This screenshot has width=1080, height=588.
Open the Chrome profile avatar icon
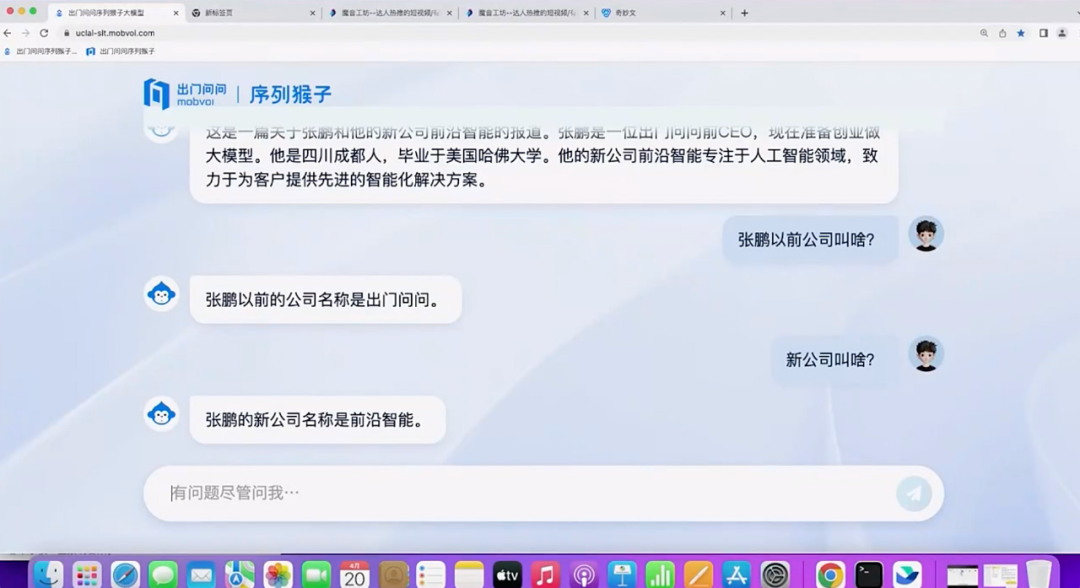[x=1062, y=33]
